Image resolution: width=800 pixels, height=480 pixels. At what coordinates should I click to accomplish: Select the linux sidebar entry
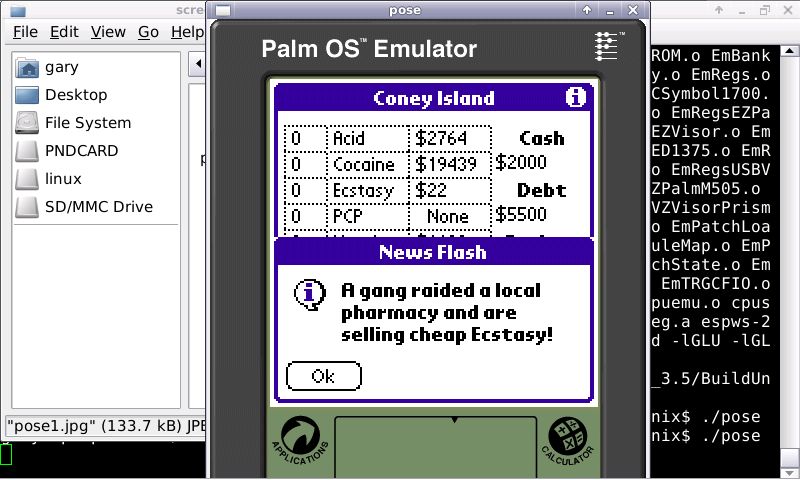[x=63, y=179]
